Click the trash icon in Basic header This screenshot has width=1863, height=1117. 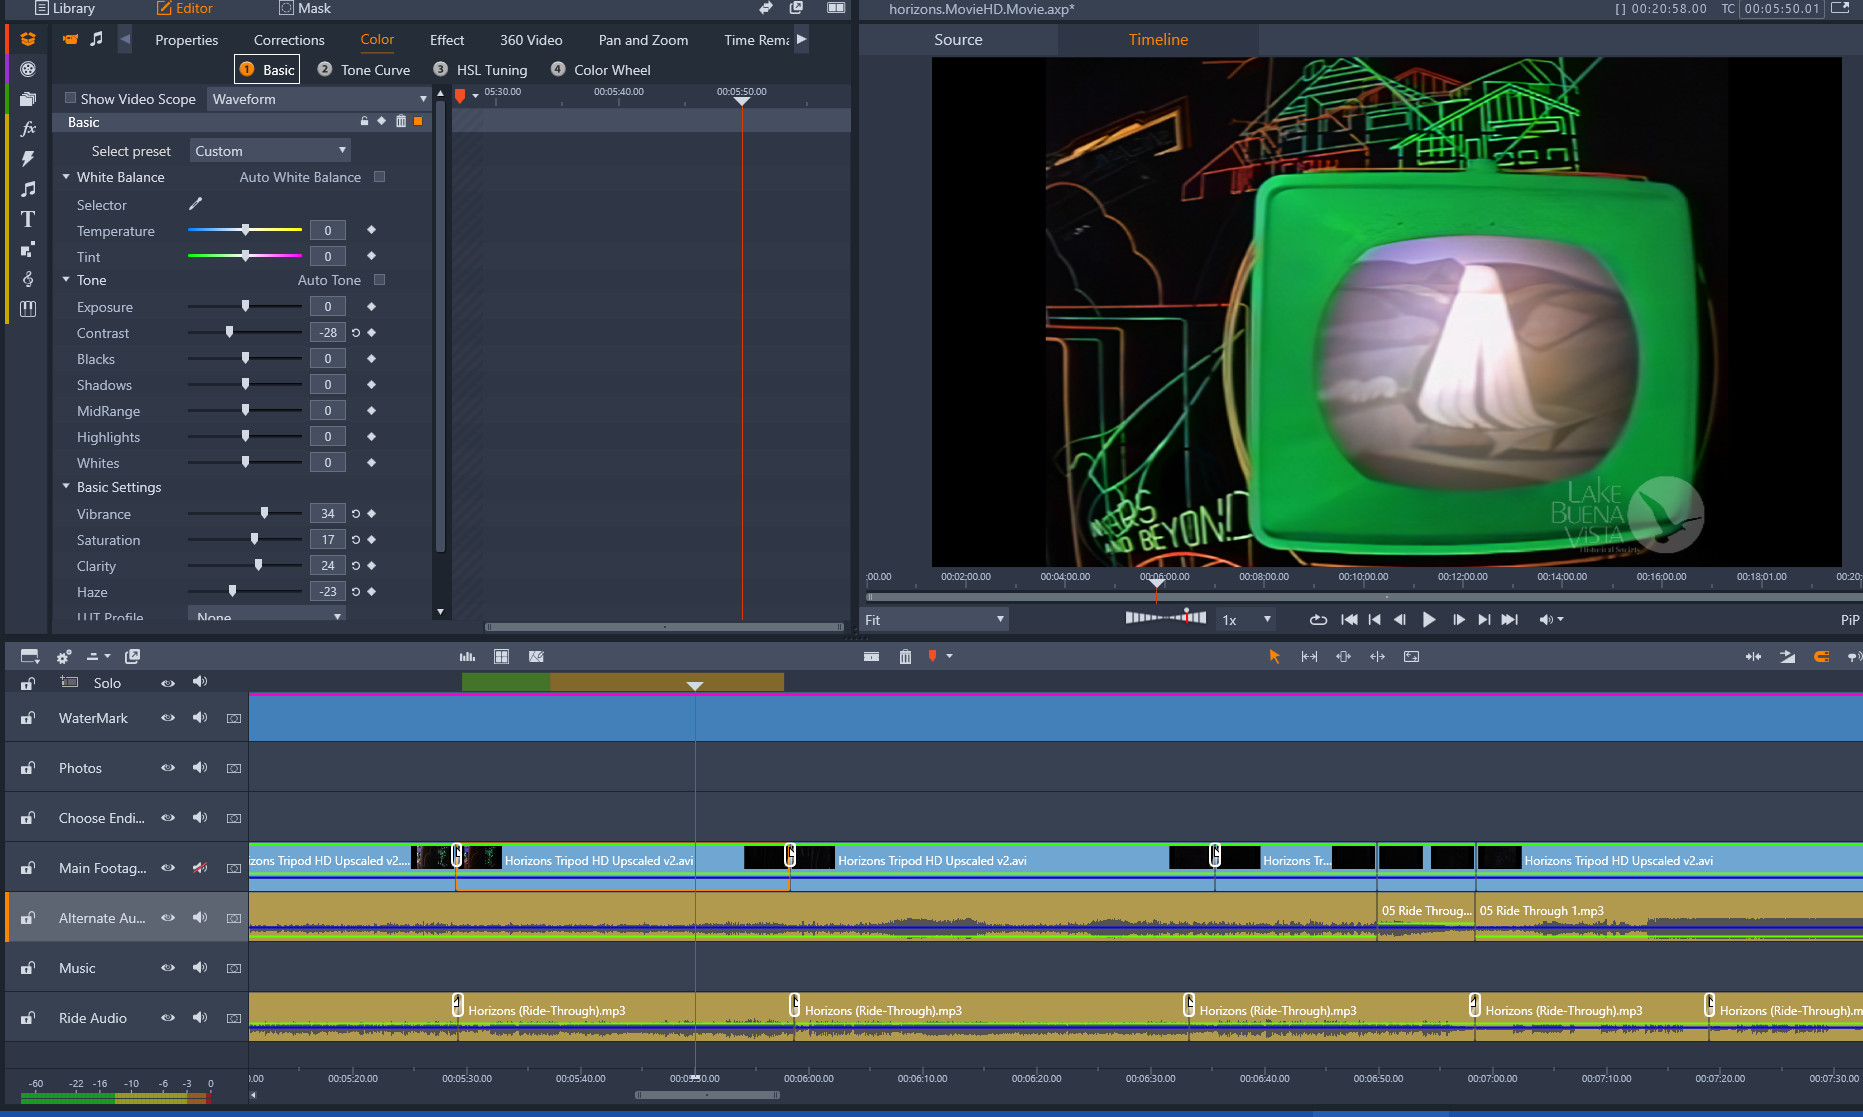click(x=401, y=121)
